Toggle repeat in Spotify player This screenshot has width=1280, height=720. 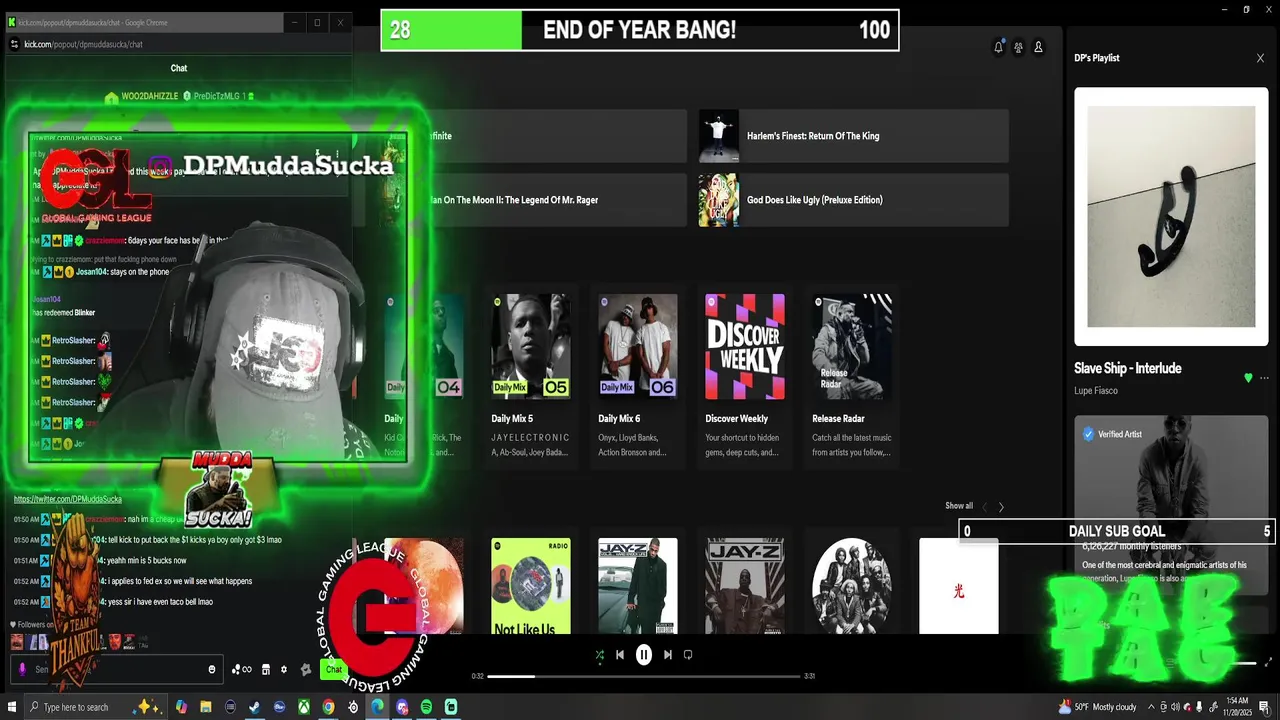tap(688, 655)
